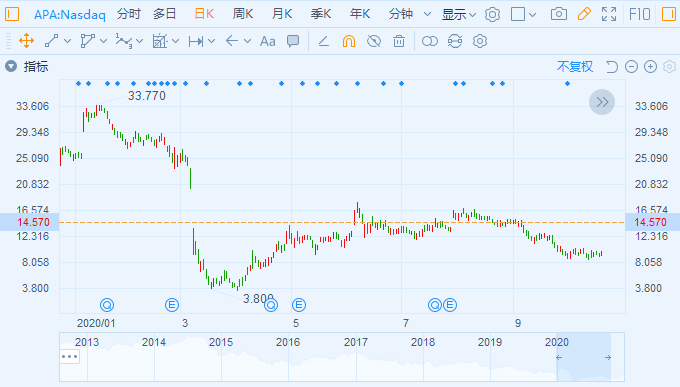The height and width of the screenshot is (387, 680).
Task: Select the 季K quarterly candlestick tab
Action: (321, 14)
